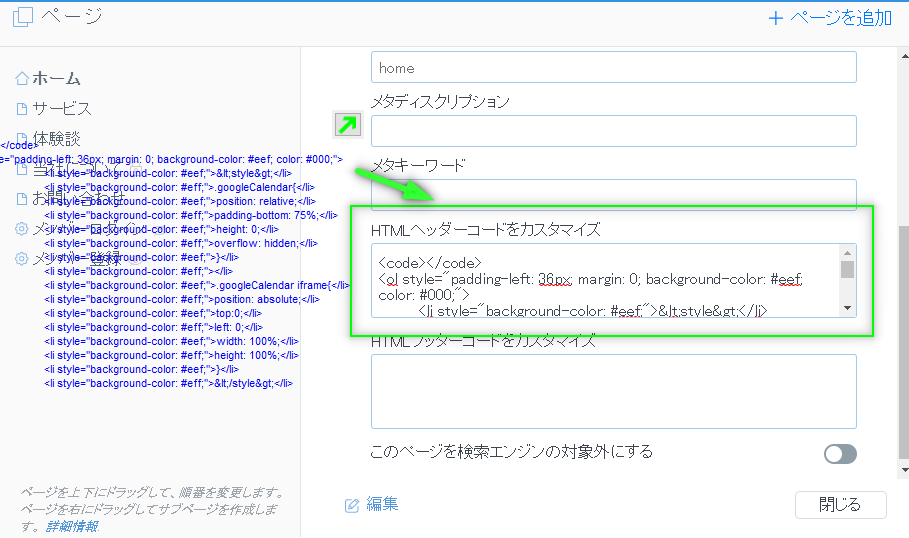Screen dimensions: 909x538
Task: Click ページを追加 to add a page
Action: pos(830,19)
